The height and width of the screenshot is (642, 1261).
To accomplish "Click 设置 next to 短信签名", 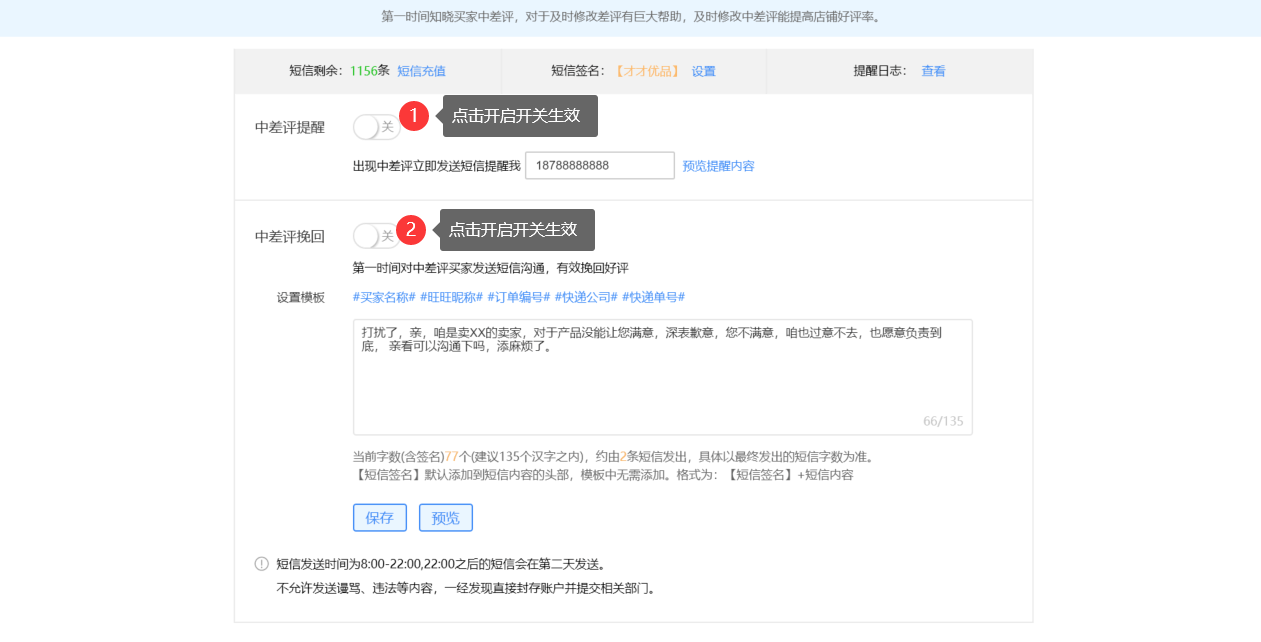I will click(x=704, y=71).
